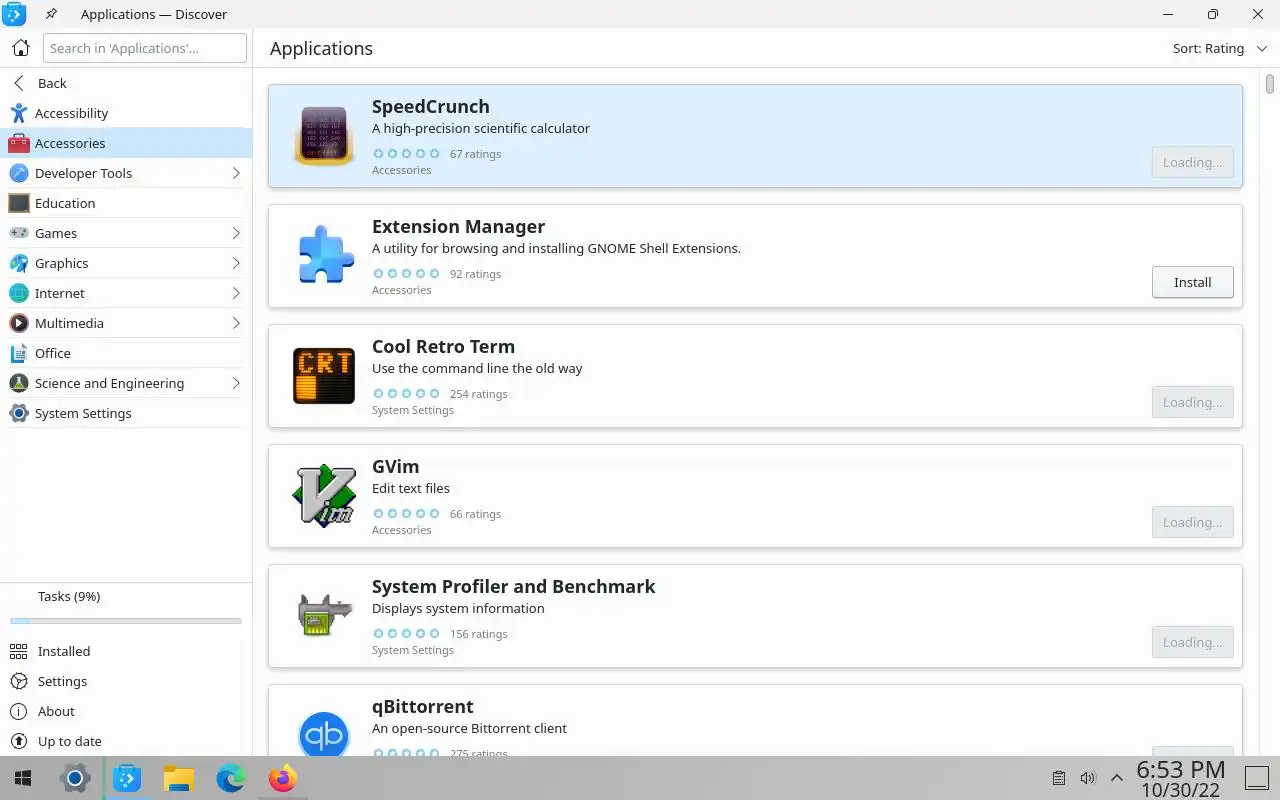
Task: Expand the Games submenu arrow
Action: [236, 233]
